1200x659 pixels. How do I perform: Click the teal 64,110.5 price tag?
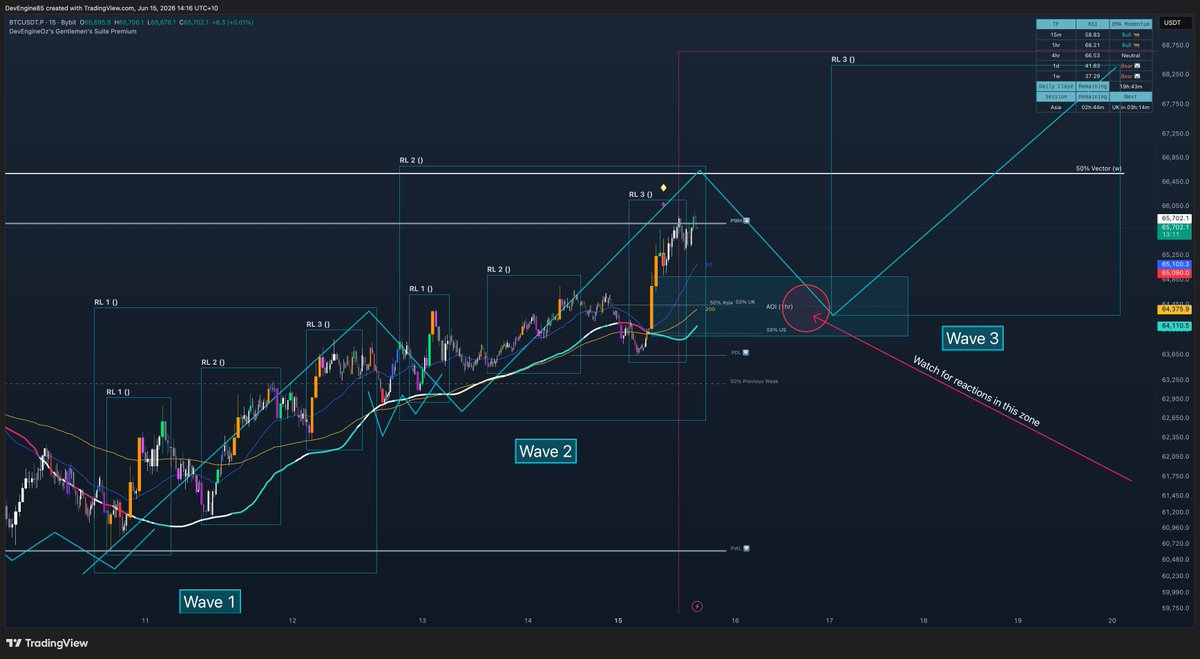tap(1174, 326)
